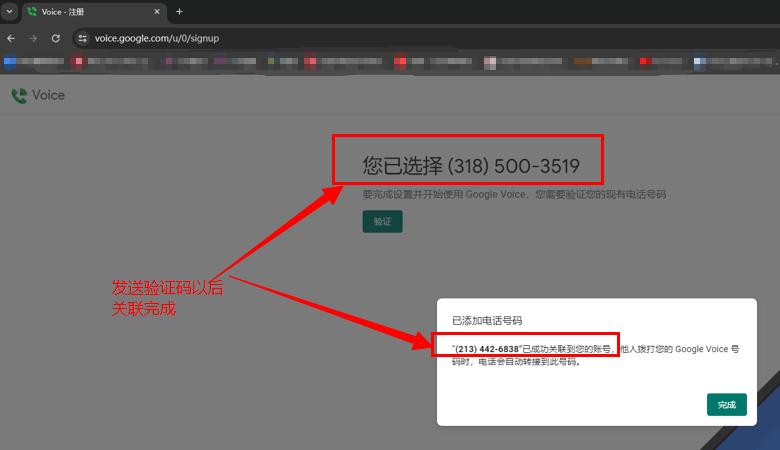Click the 完成 button in the dialog
The height and width of the screenshot is (450, 780).
click(x=726, y=404)
